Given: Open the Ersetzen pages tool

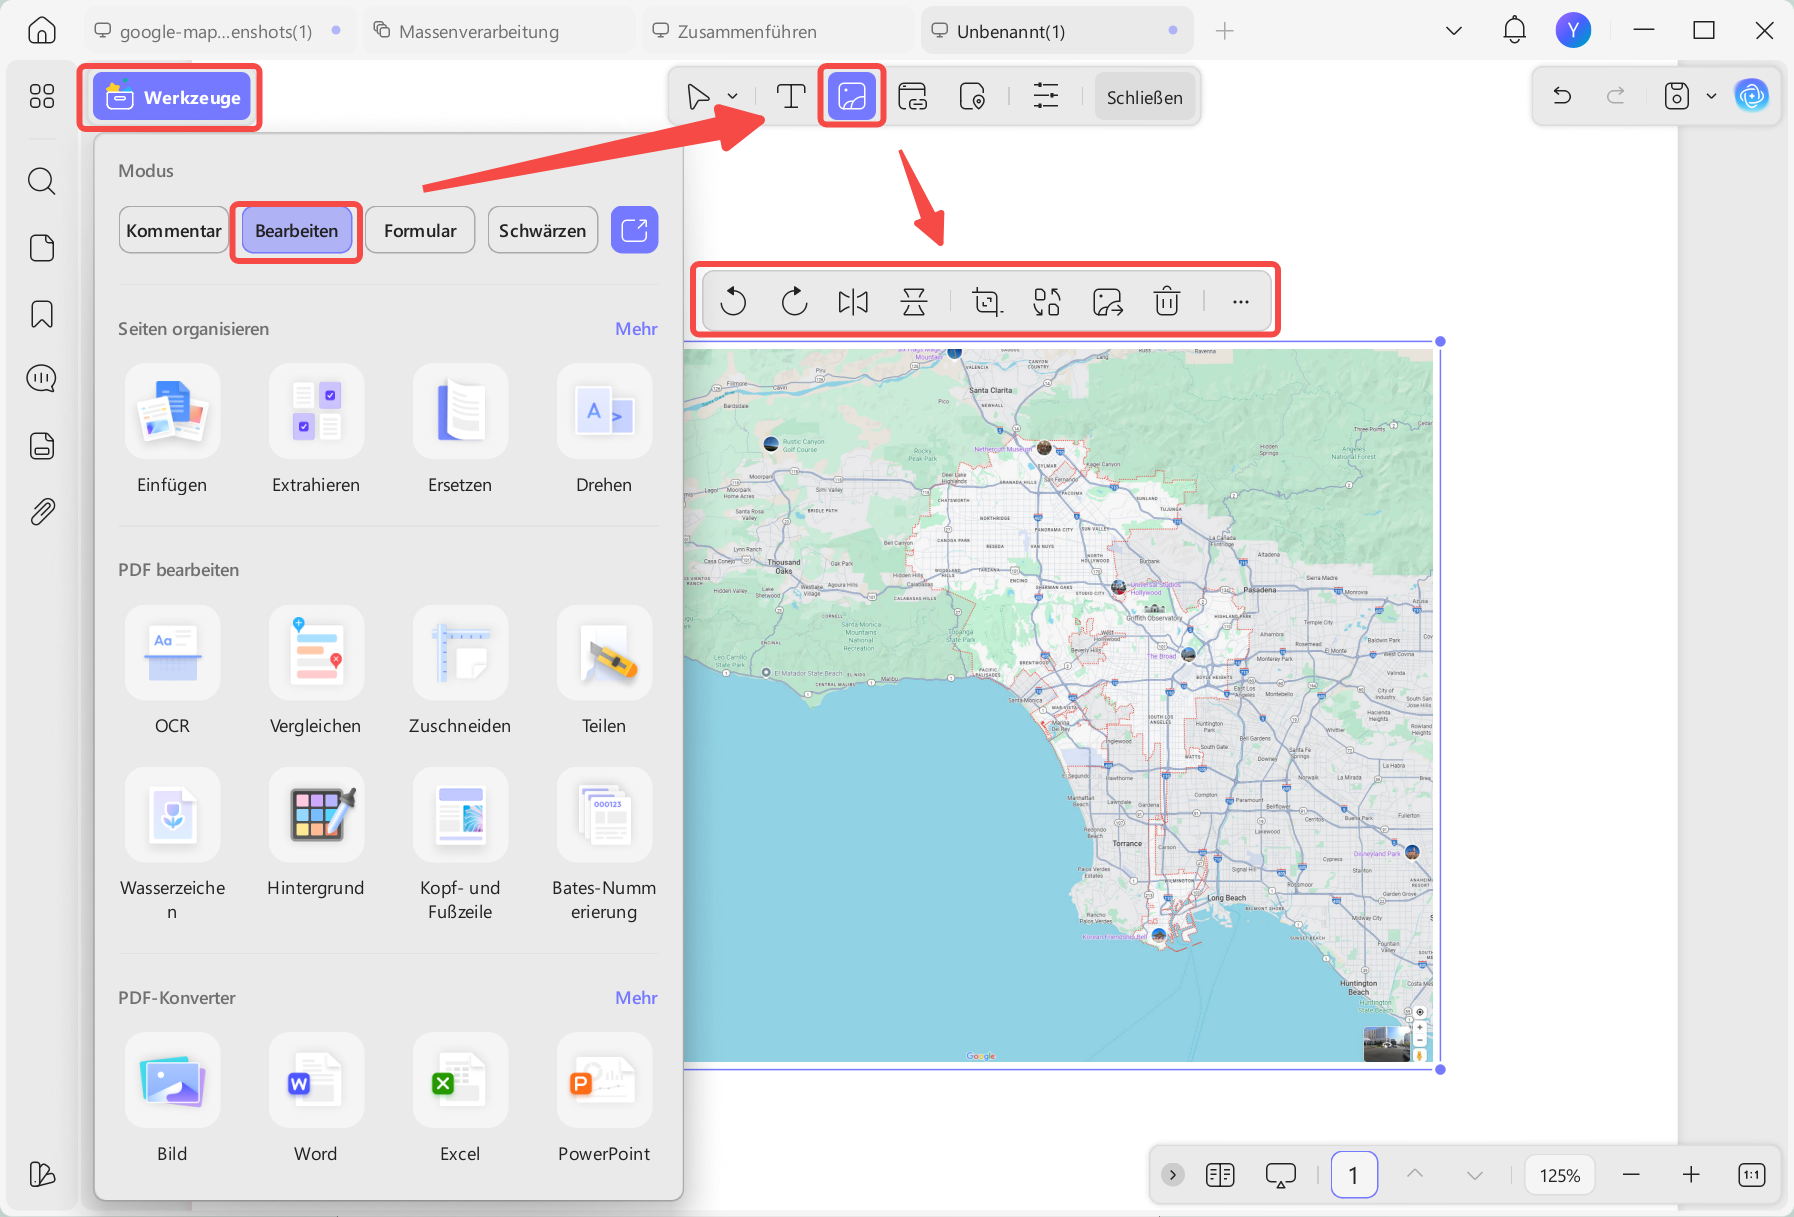Looking at the screenshot, I should [460, 429].
